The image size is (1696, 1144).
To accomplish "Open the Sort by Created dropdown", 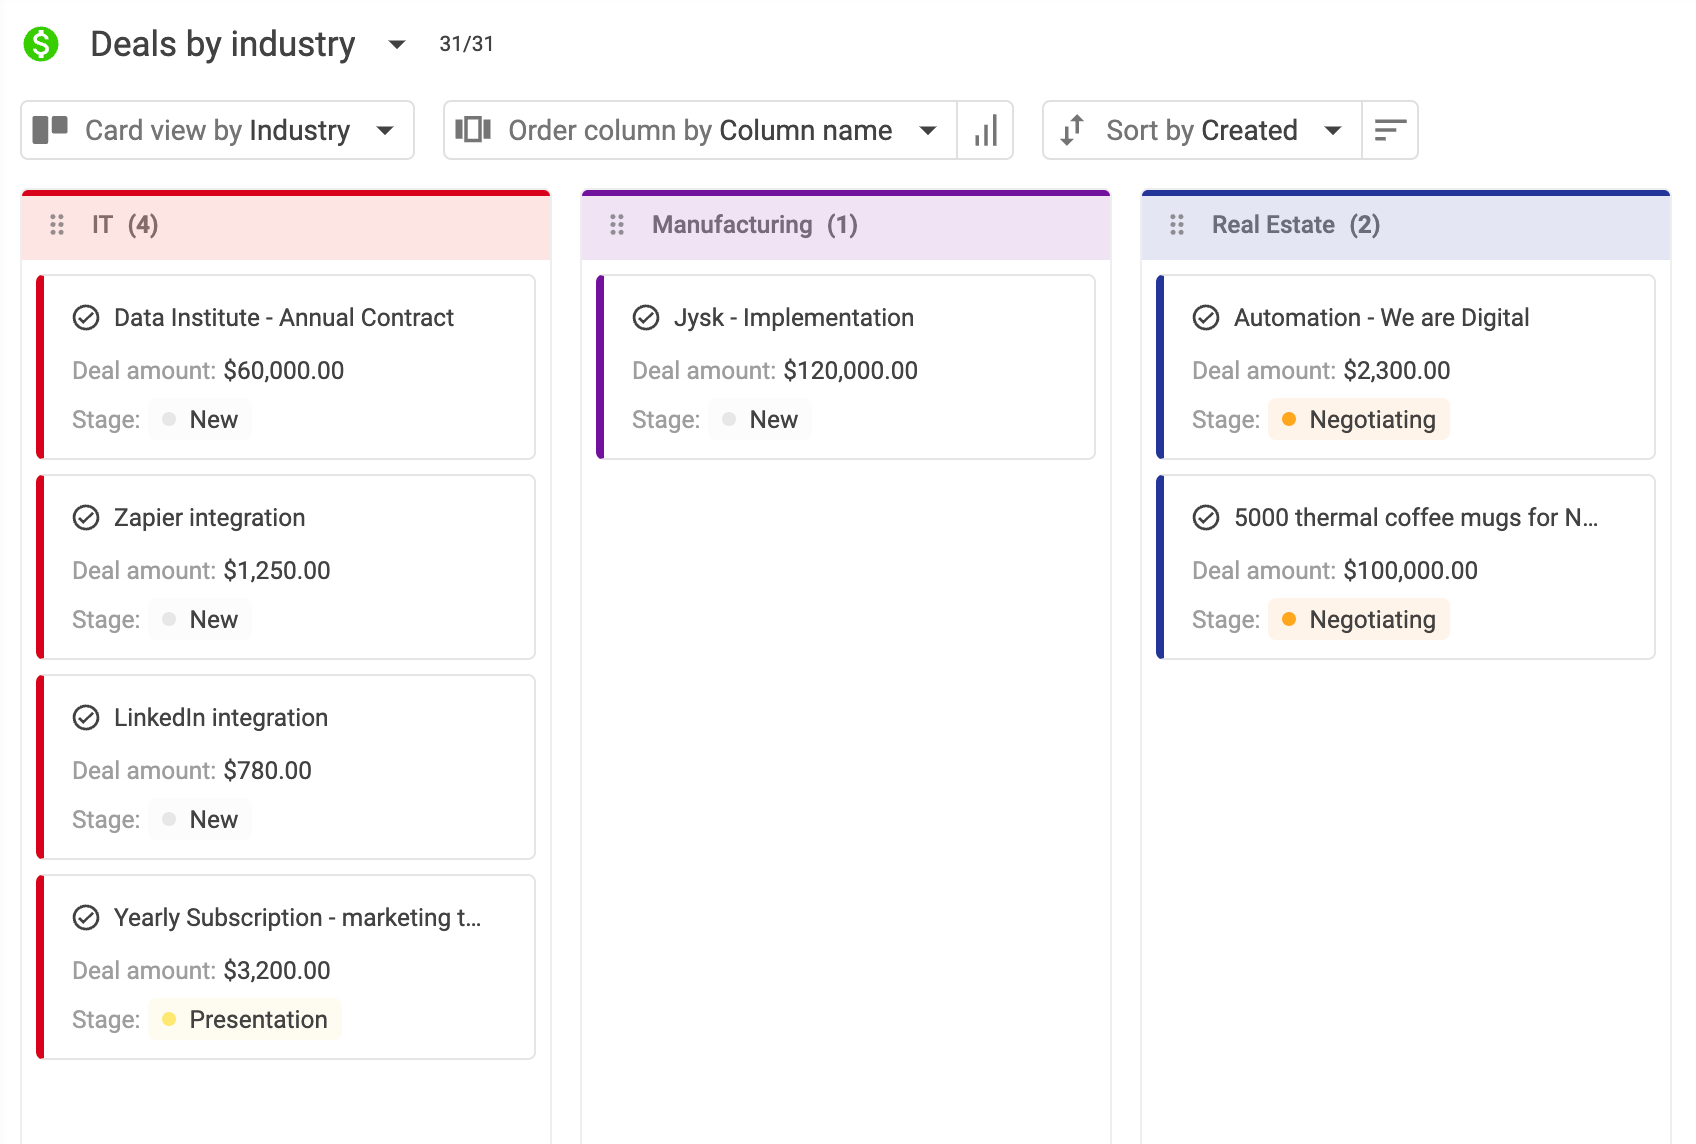I will (x=1202, y=130).
